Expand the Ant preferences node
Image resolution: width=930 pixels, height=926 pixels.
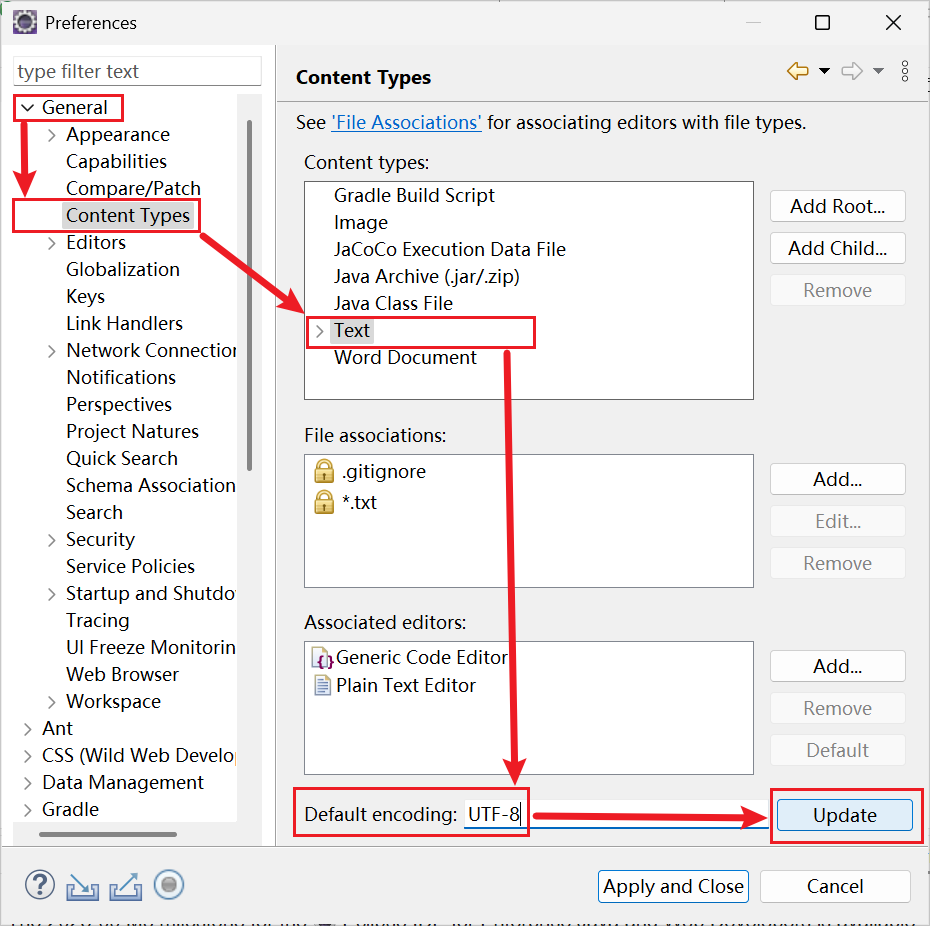pos(27,728)
